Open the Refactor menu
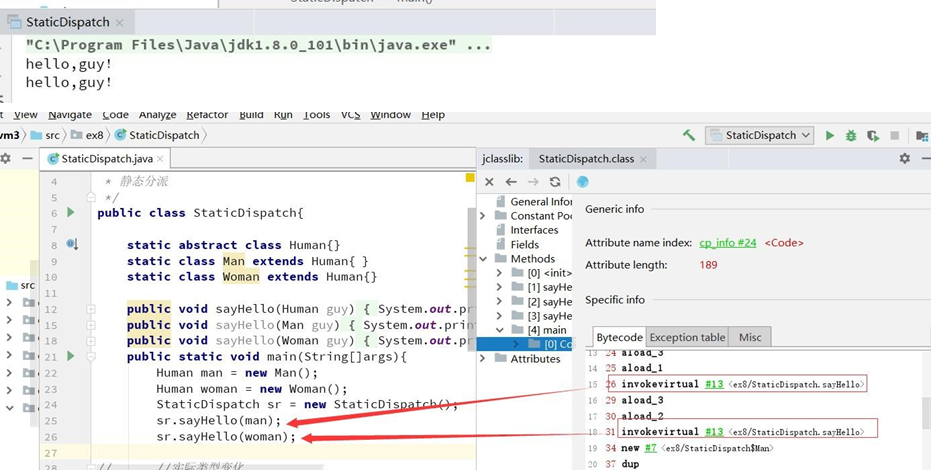The width and height of the screenshot is (931, 470). coord(207,115)
